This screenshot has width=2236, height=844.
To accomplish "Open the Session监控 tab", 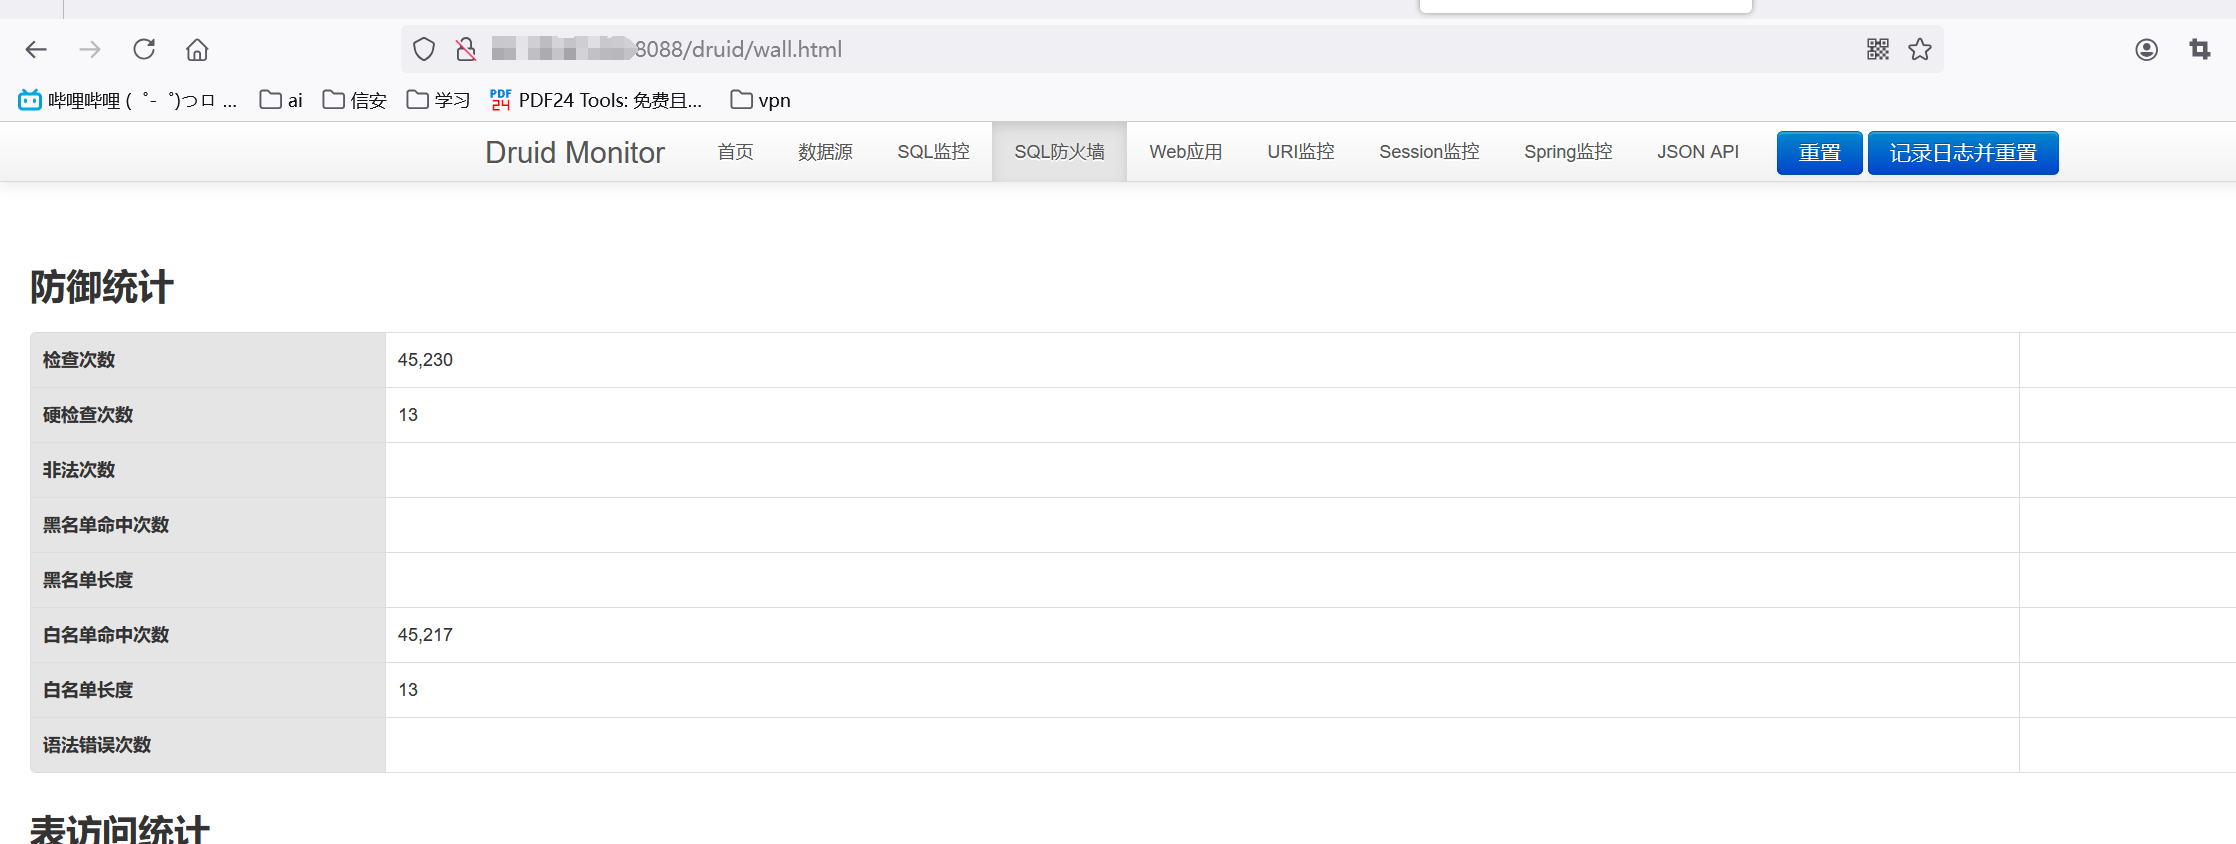I will click(1429, 152).
